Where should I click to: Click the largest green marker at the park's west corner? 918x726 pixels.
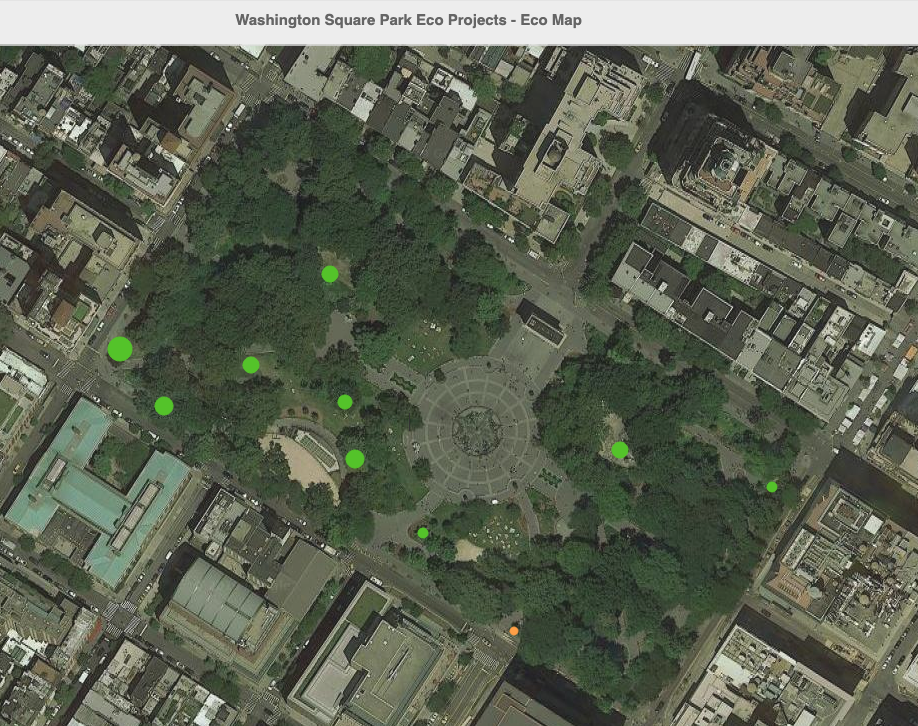tap(120, 349)
